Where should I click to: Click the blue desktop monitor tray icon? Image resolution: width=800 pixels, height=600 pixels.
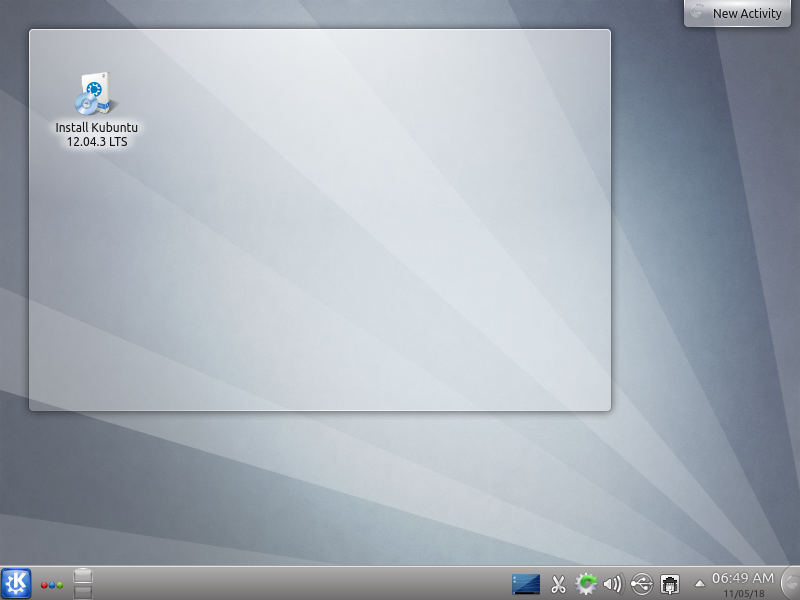click(x=525, y=584)
